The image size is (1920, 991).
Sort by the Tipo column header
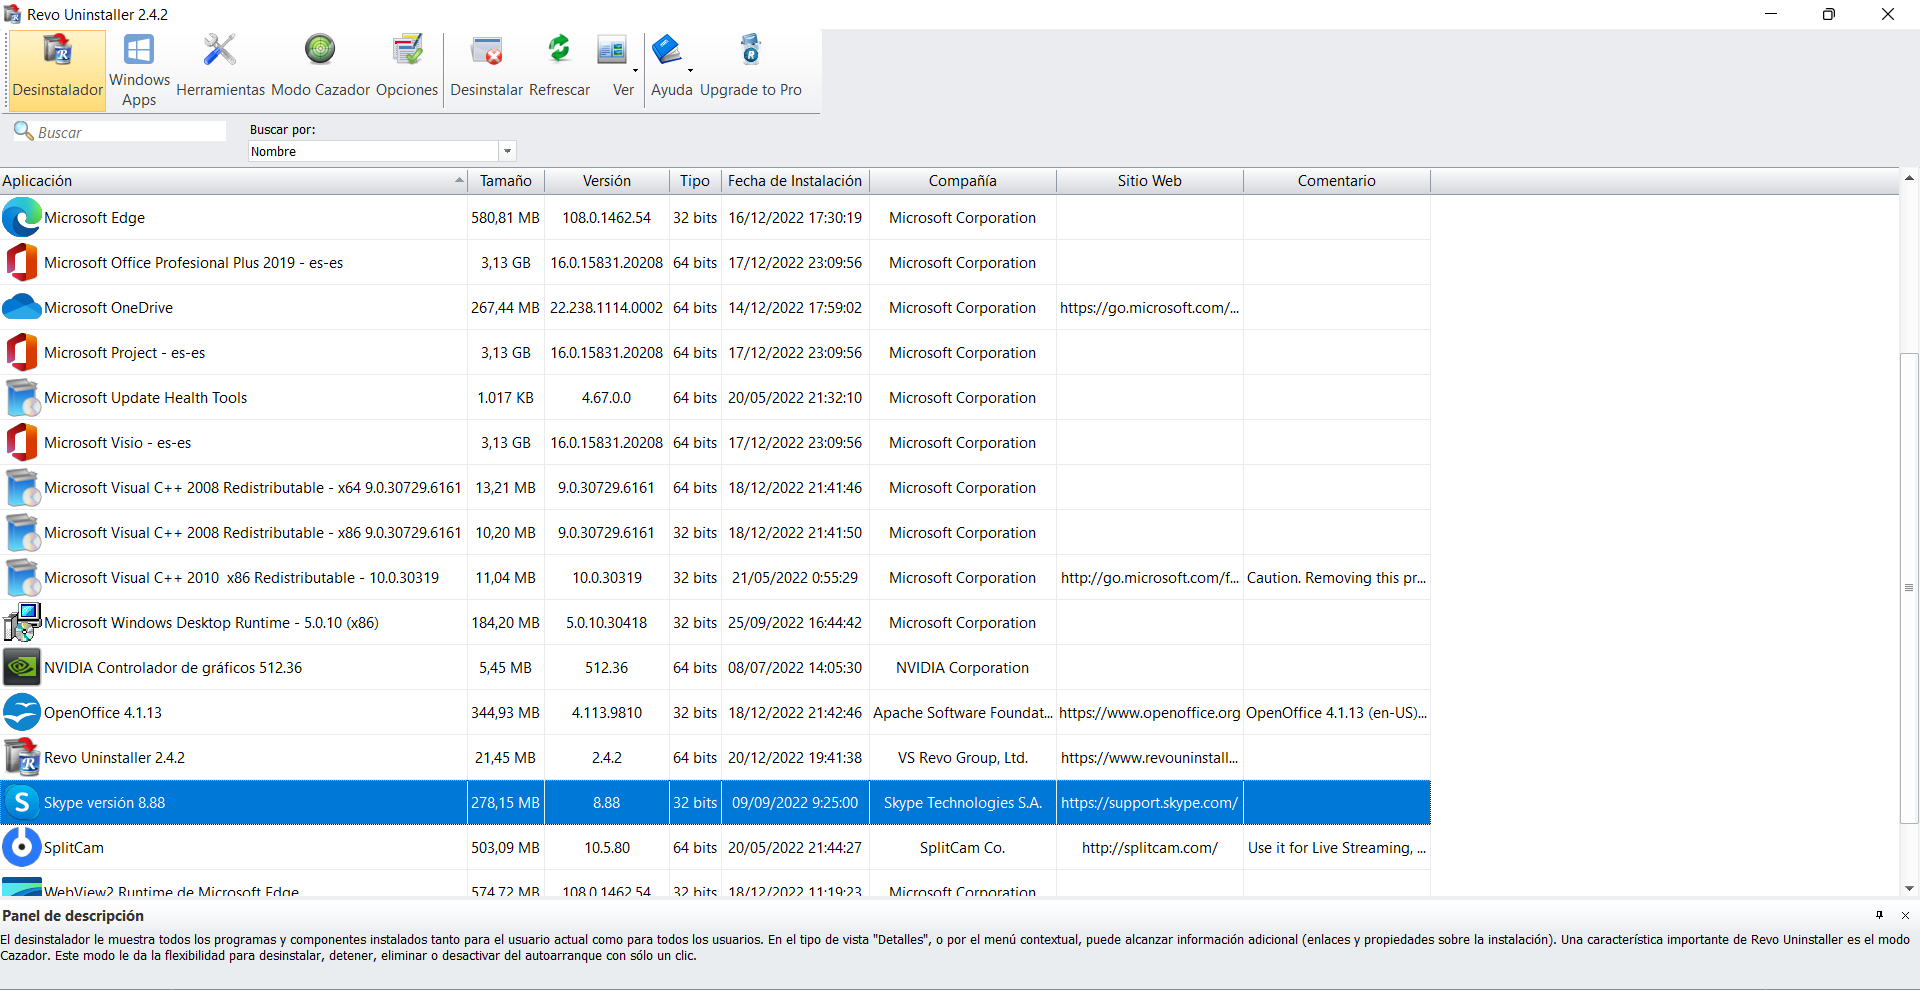click(x=695, y=181)
